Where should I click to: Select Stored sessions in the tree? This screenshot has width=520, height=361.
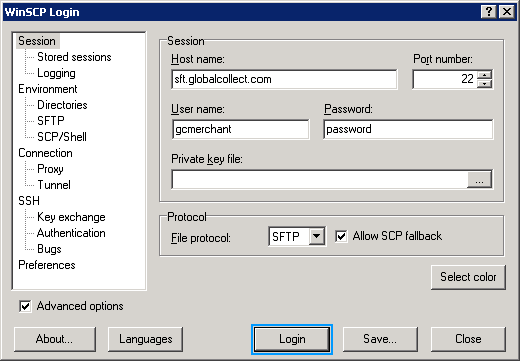pyautogui.click(x=74, y=57)
